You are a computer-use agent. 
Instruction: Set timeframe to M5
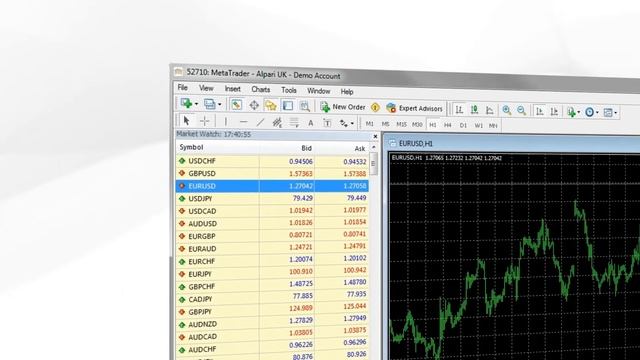click(x=385, y=124)
